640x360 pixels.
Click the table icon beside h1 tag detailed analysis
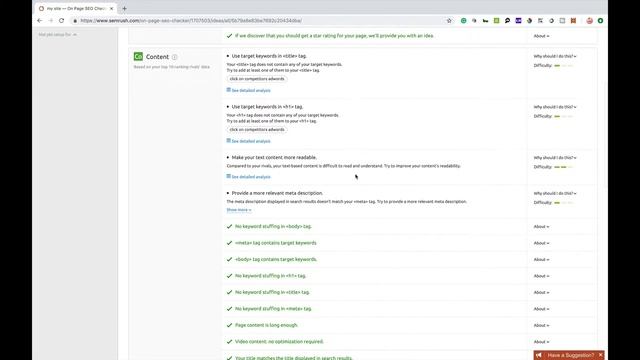(229, 140)
